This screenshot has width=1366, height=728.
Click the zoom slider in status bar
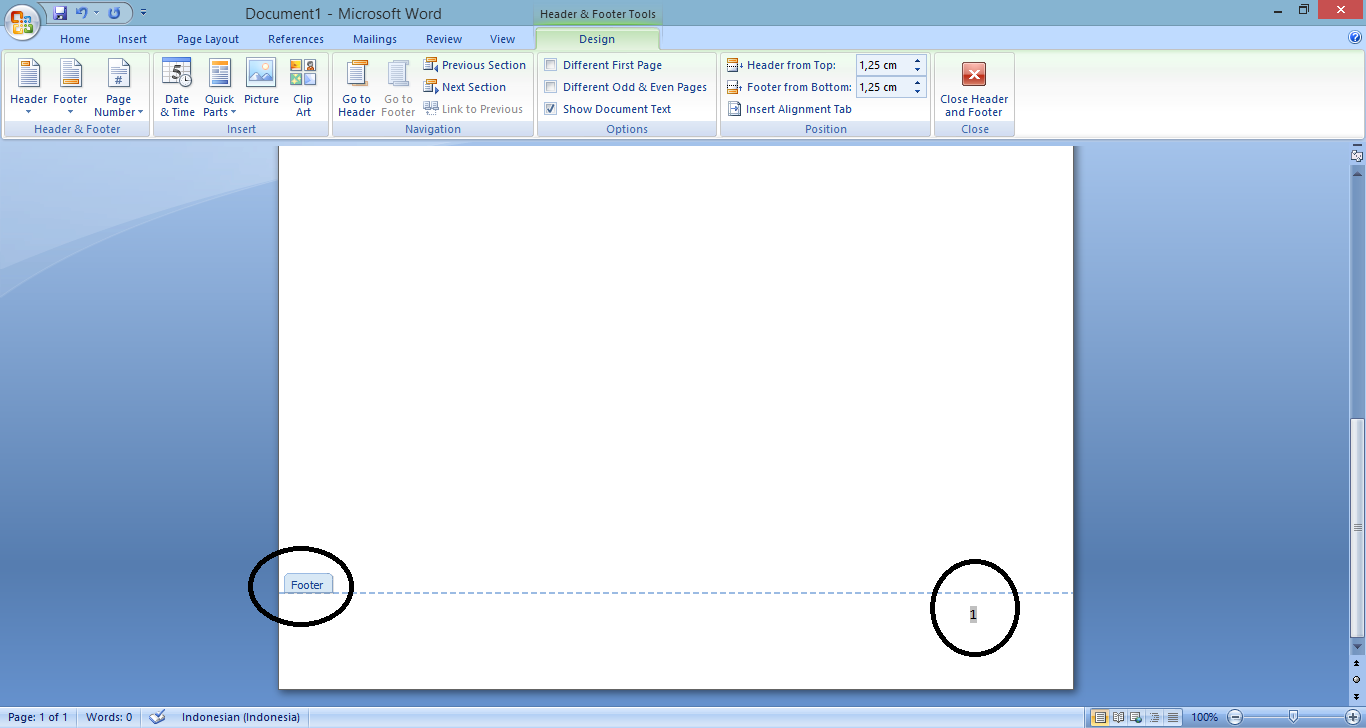(1293, 717)
